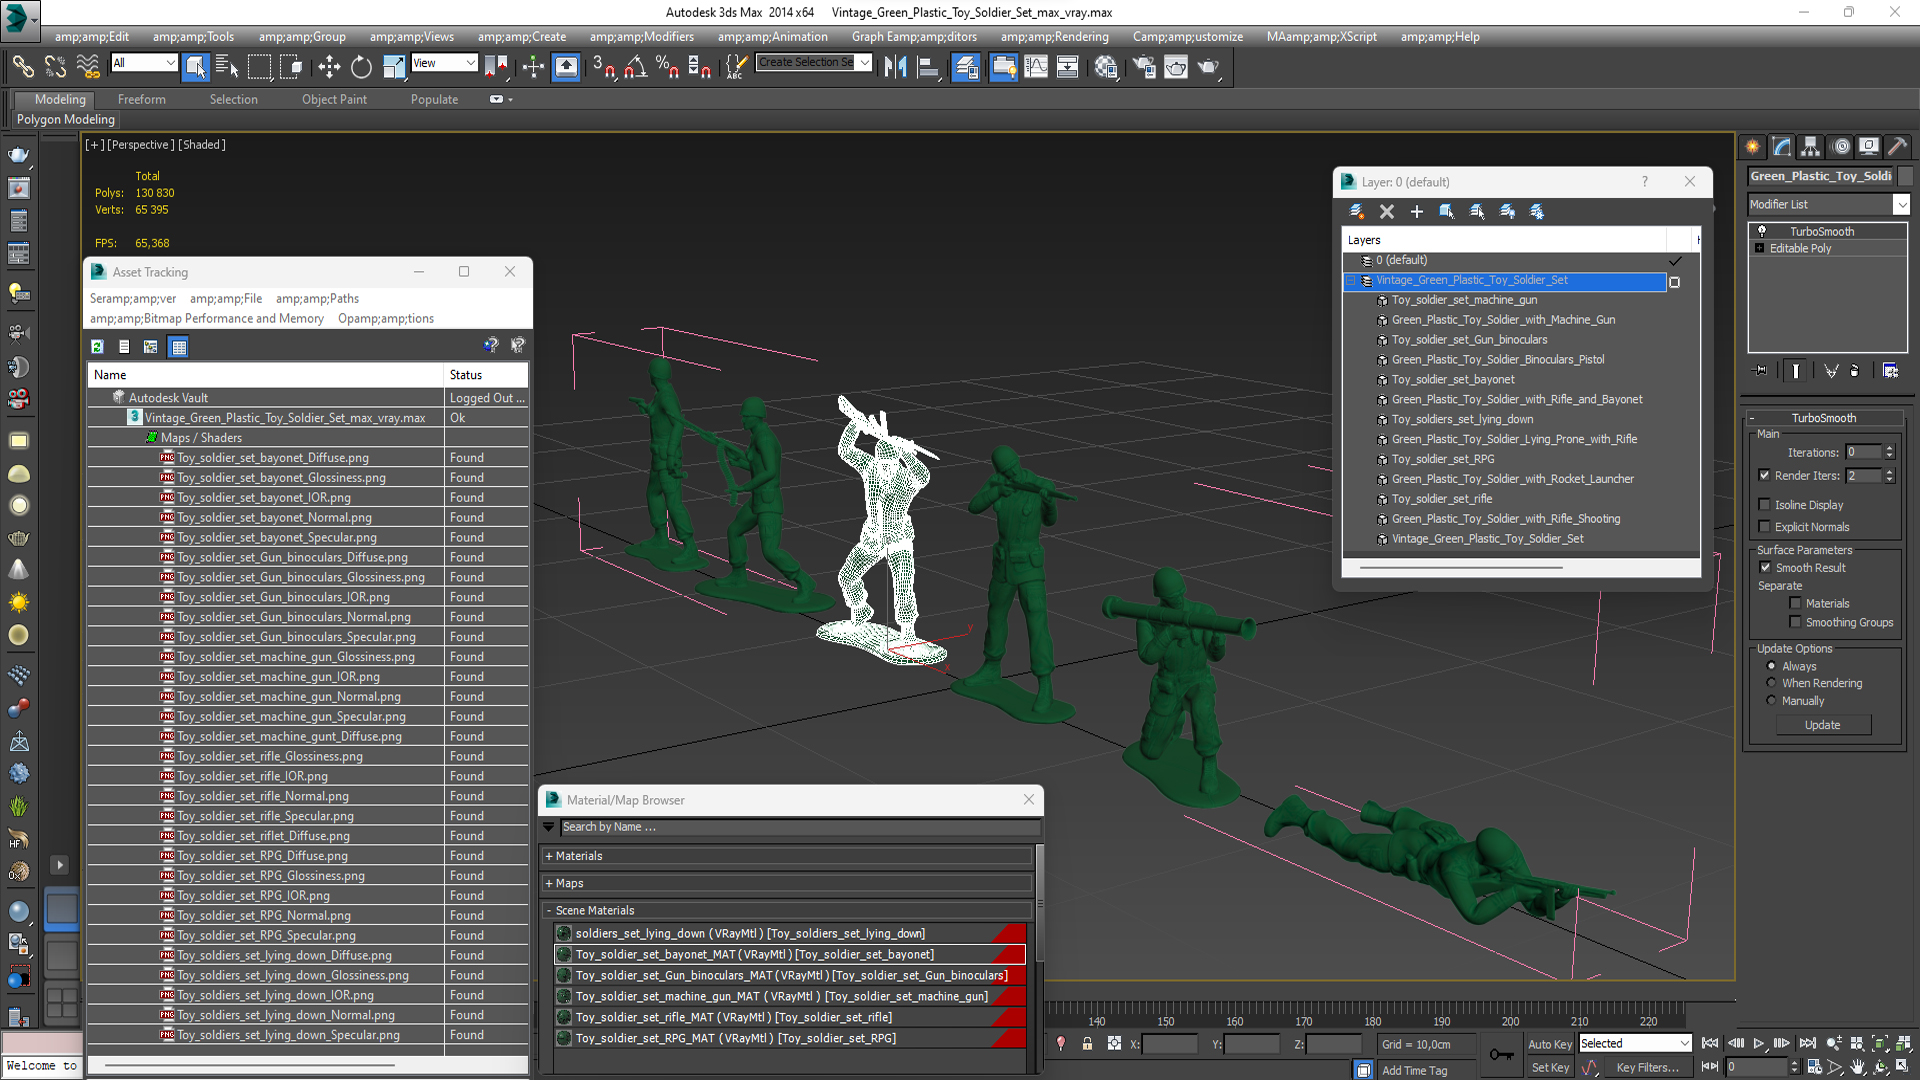1920x1080 pixels.
Task: Switch to Object Paint ribbon tab
Action: (334, 100)
